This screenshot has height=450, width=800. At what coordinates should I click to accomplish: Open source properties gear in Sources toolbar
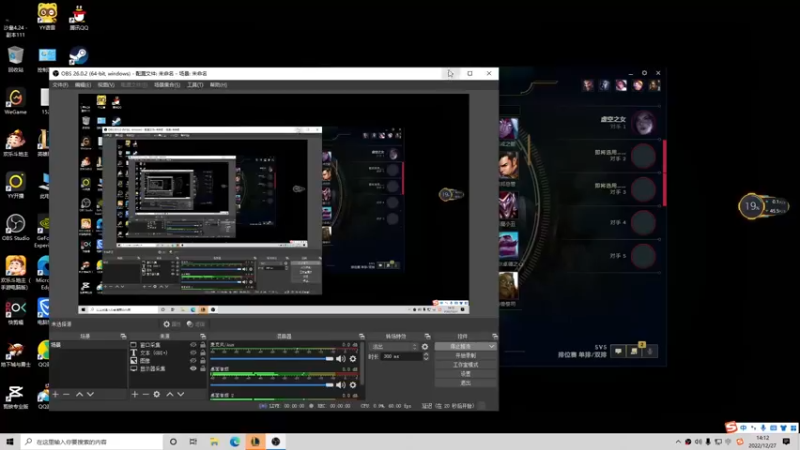(157, 394)
